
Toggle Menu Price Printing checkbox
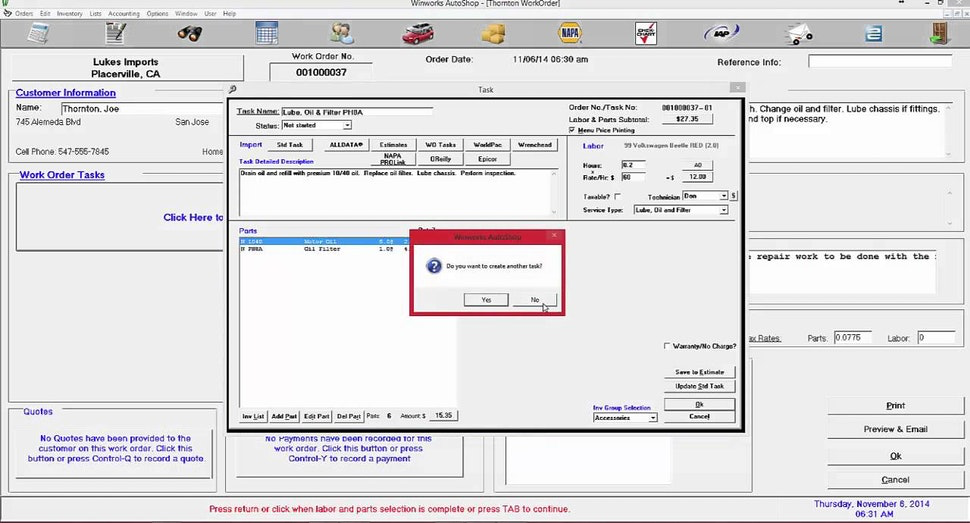click(x=572, y=130)
